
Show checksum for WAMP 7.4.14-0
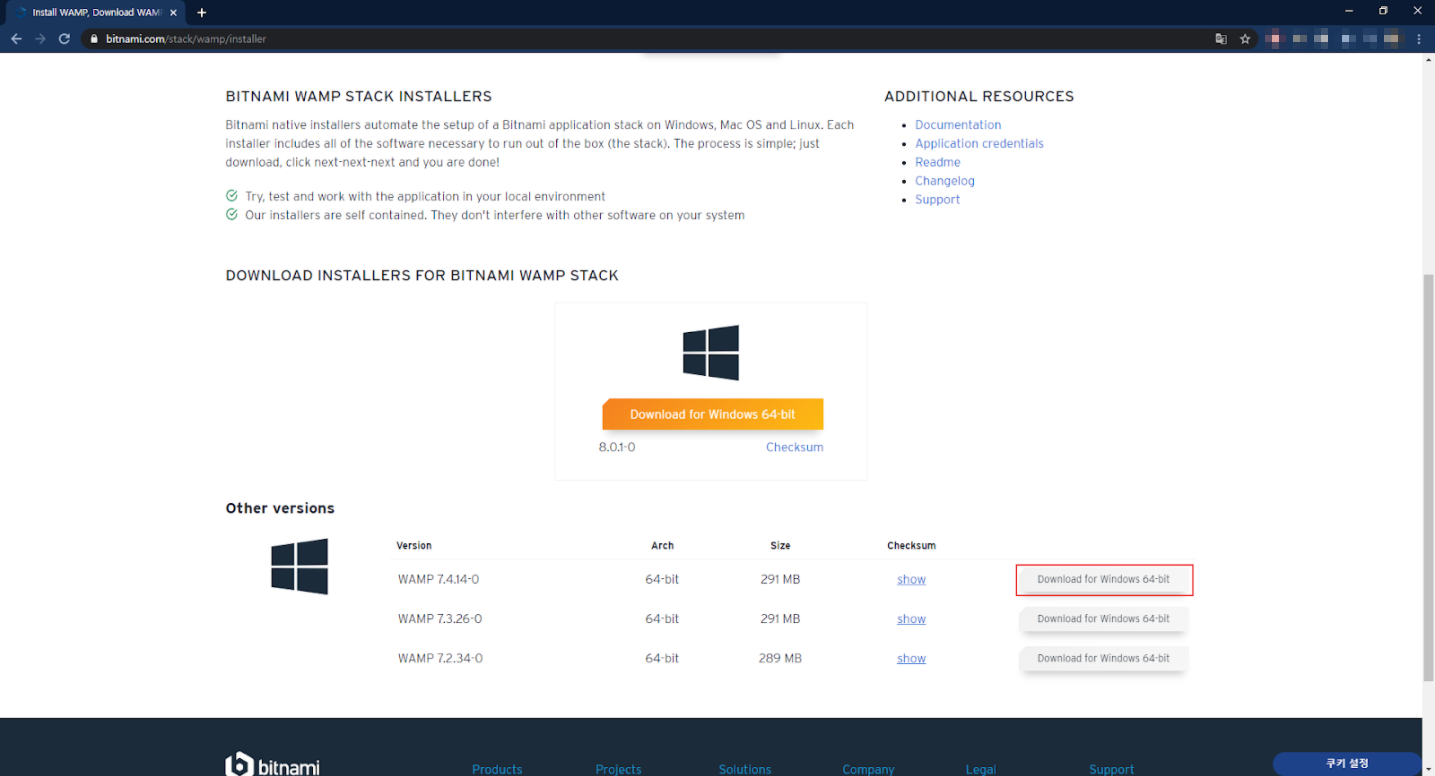pos(911,580)
